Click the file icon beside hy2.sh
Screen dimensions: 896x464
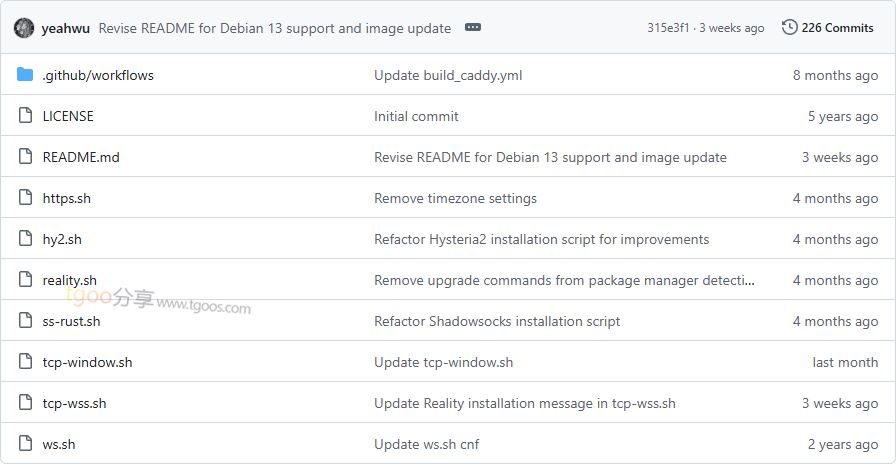[25, 239]
